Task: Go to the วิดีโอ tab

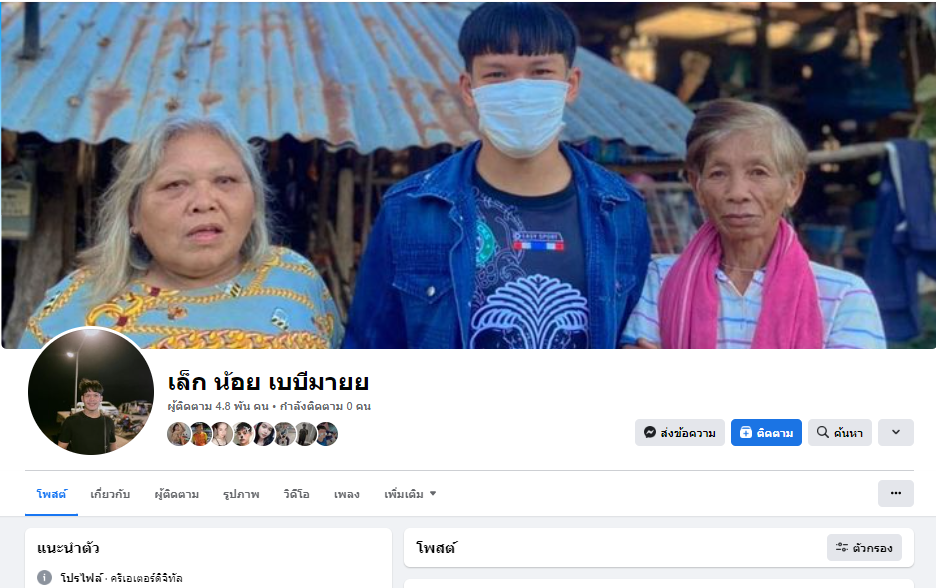Action: coord(296,494)
